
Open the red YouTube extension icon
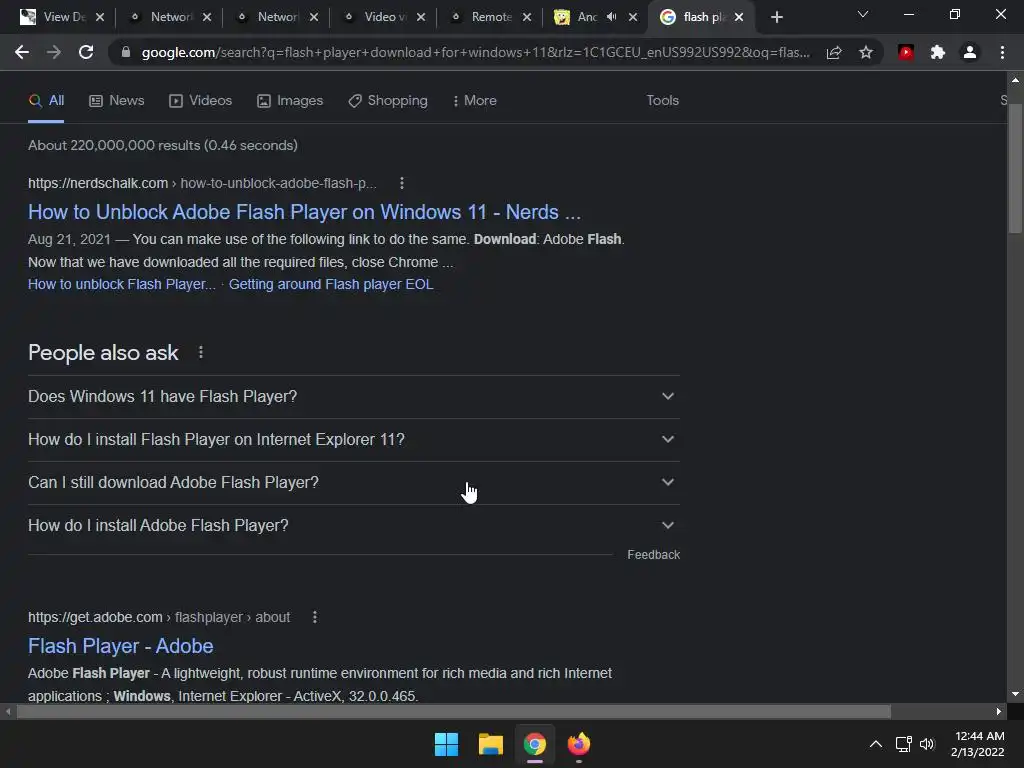pyautogui.click(x=906, y=52)
